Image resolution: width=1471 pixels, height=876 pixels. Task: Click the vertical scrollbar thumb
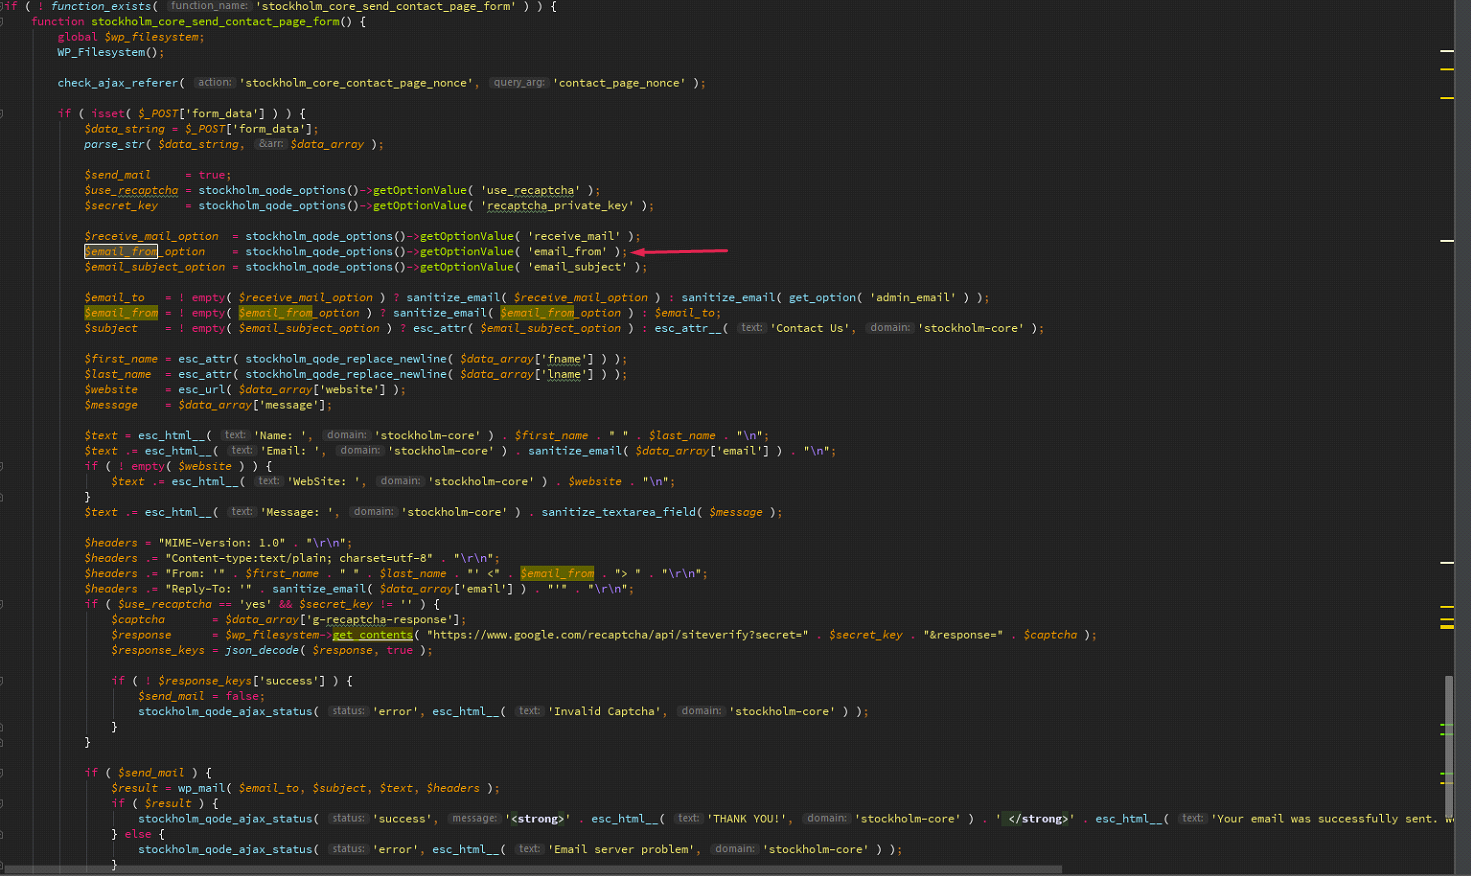pos(1448,747)
